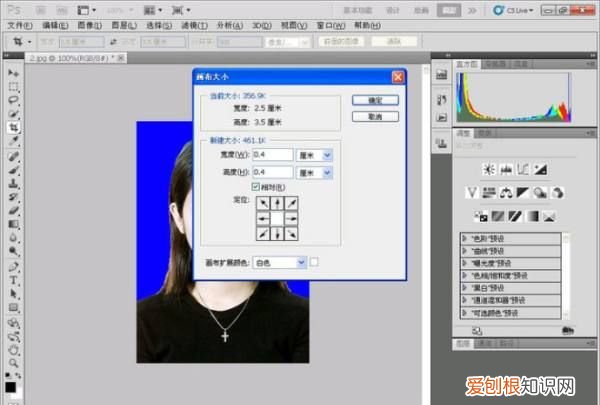This screenshot has width=600, height=405.
Task: Select the Move tool
Action: click(13, 73)
